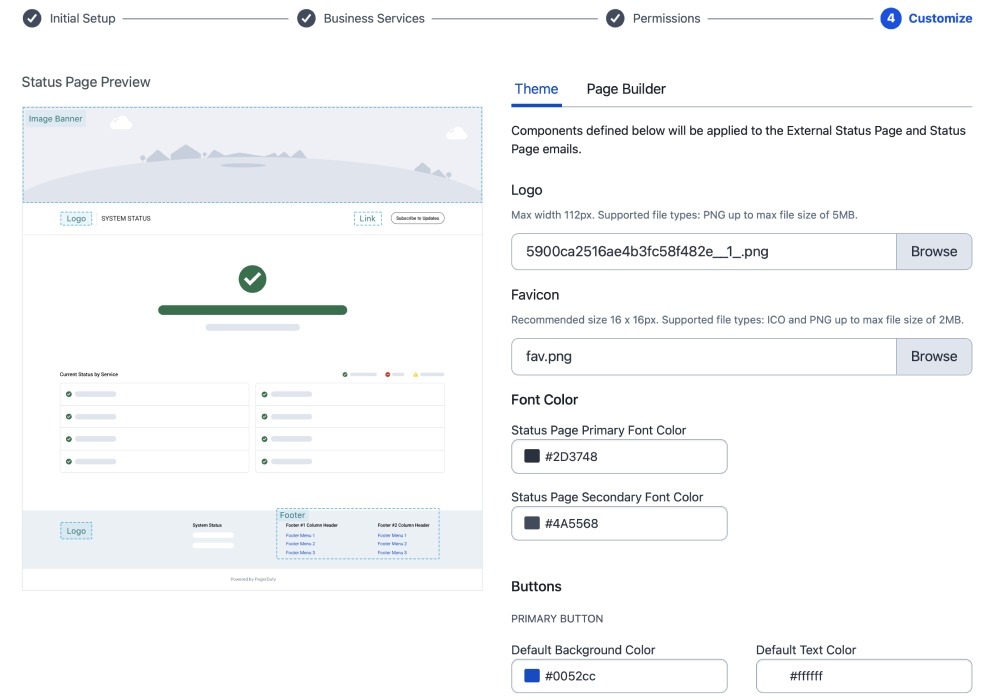Select the Theme tab

[536, 89]
